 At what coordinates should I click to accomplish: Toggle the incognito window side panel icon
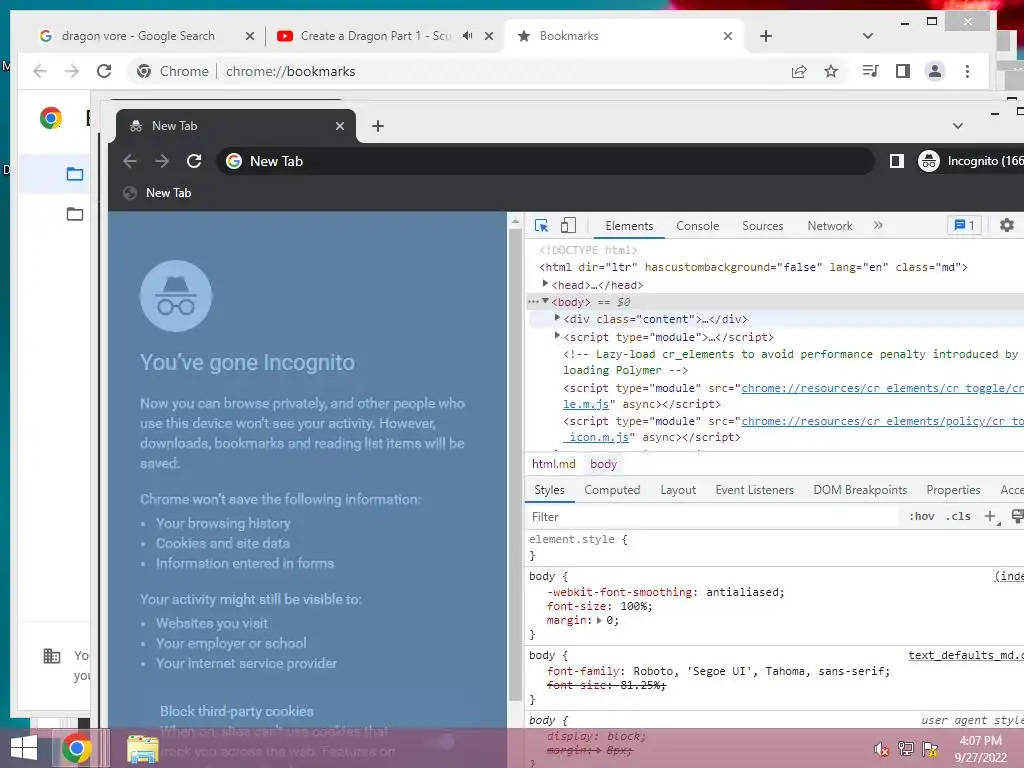897,161
